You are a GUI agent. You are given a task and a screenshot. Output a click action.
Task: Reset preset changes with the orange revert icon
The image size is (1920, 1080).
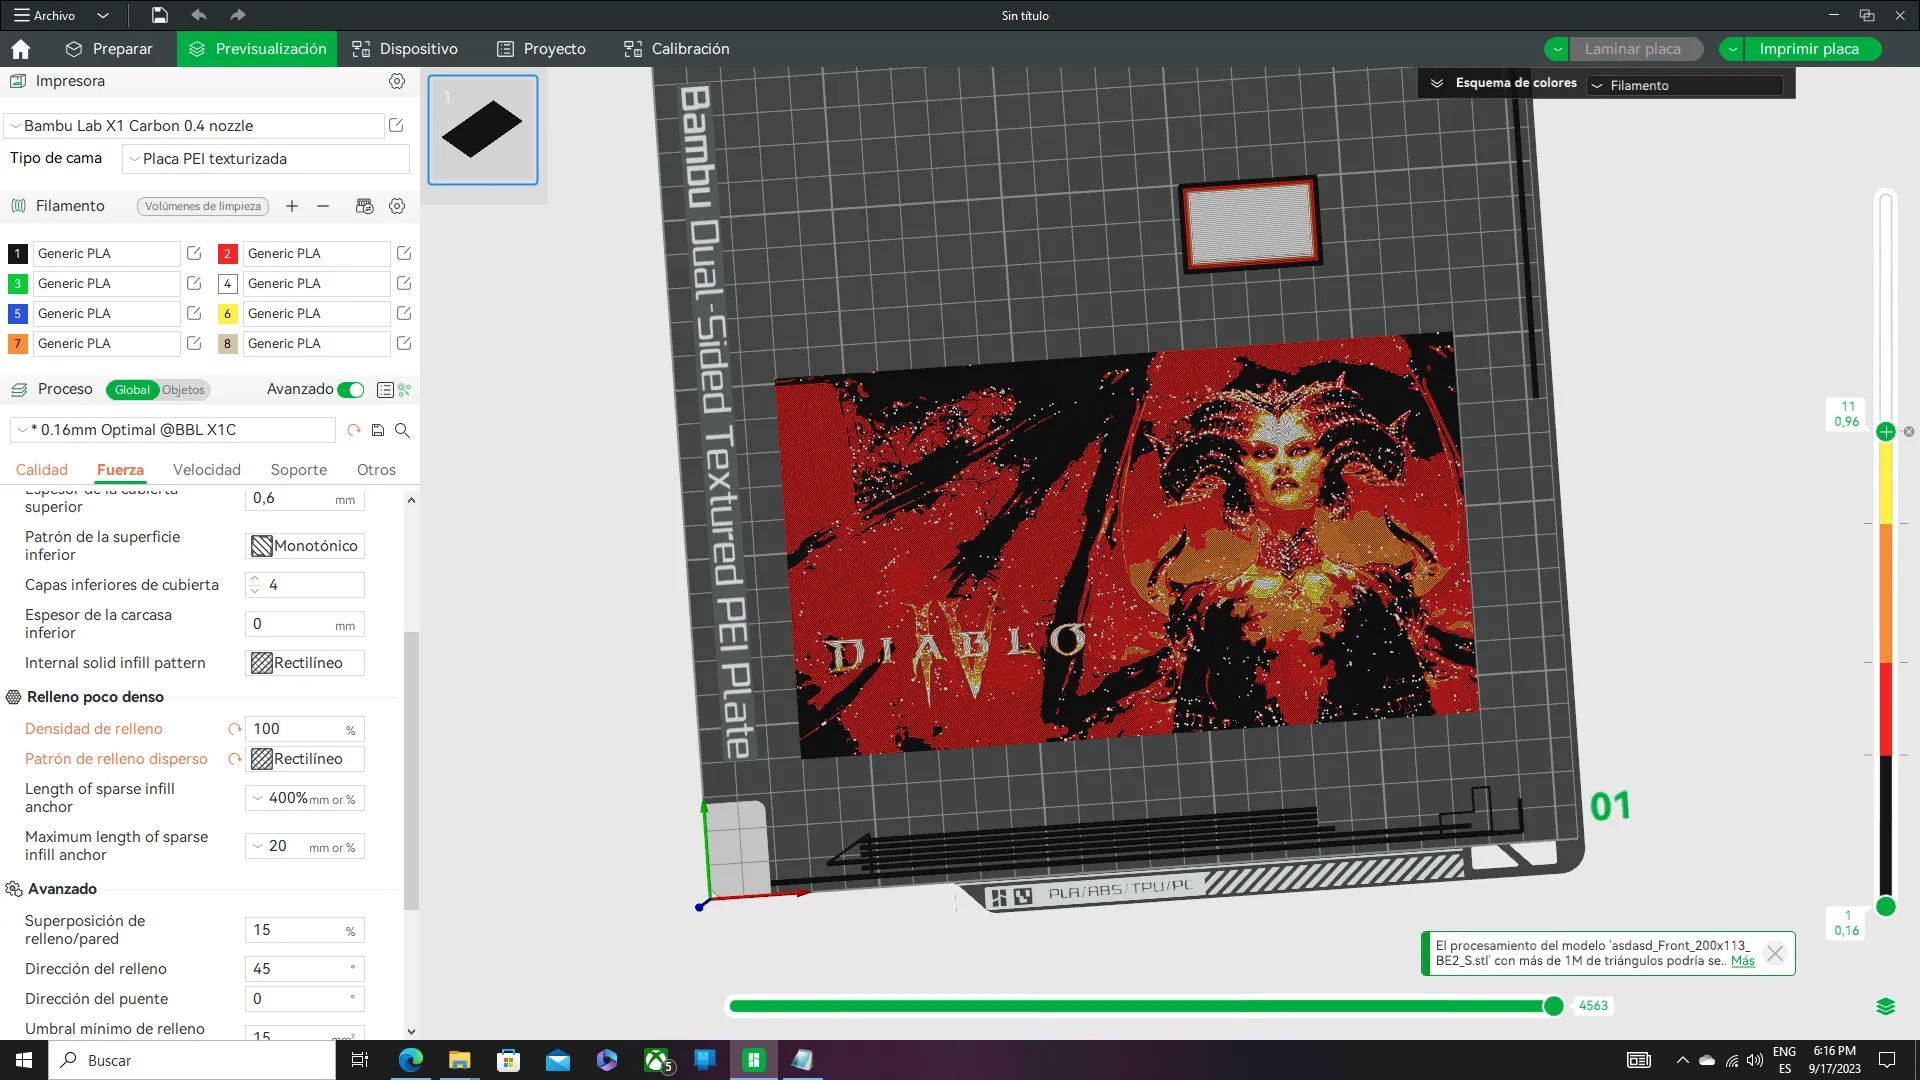(x=353, y=430)
